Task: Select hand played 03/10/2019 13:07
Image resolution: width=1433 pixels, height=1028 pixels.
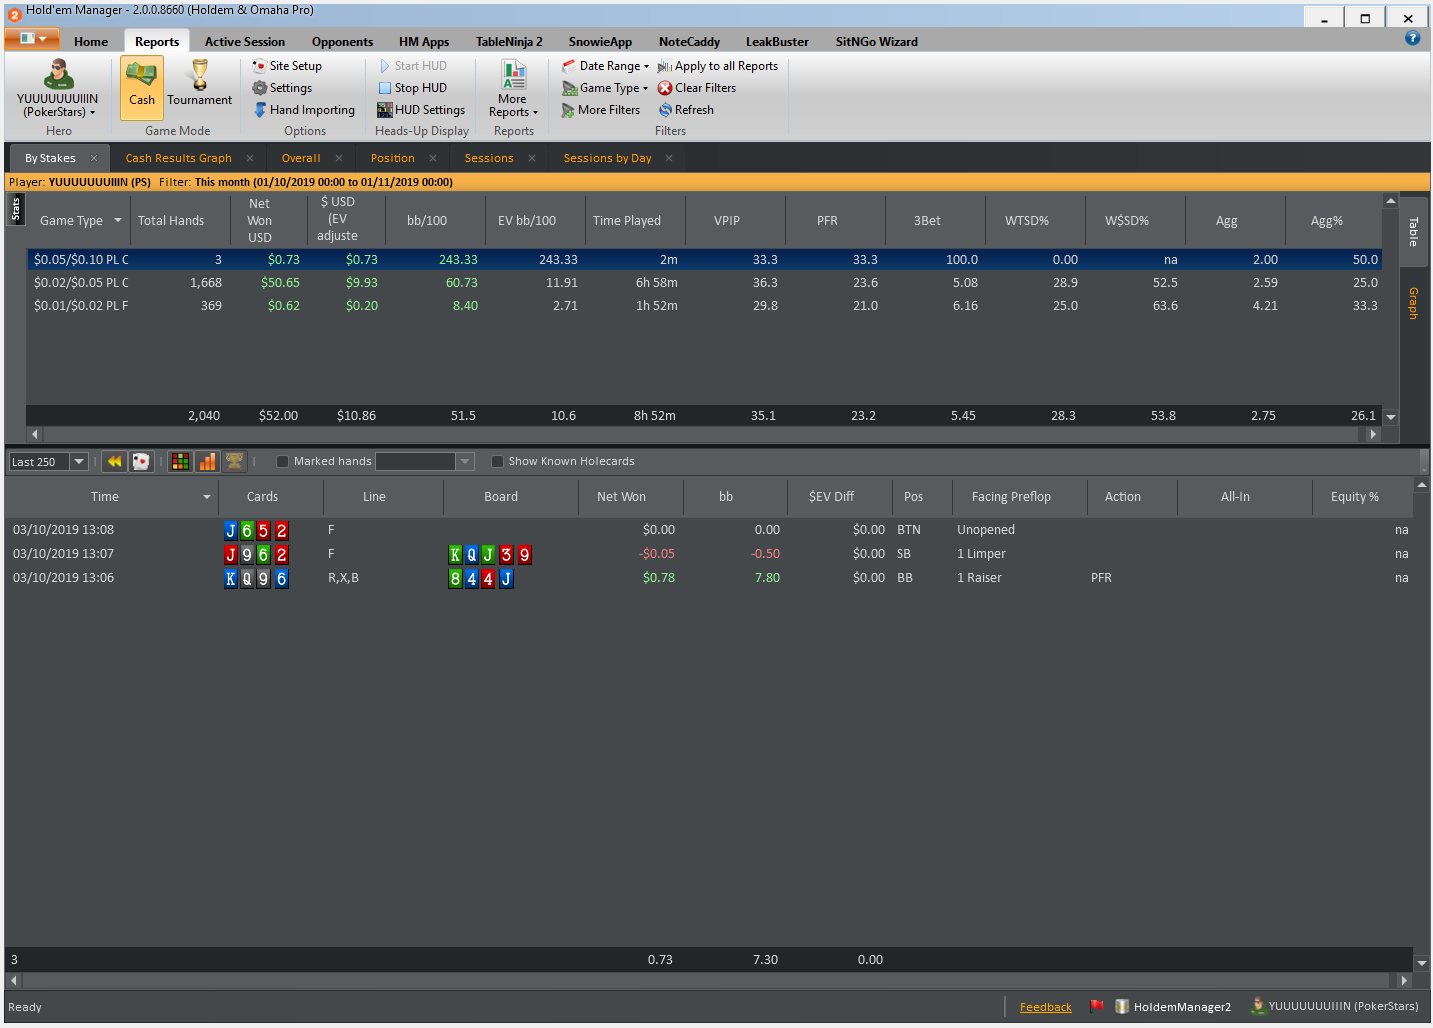Action: pos(708,554)
